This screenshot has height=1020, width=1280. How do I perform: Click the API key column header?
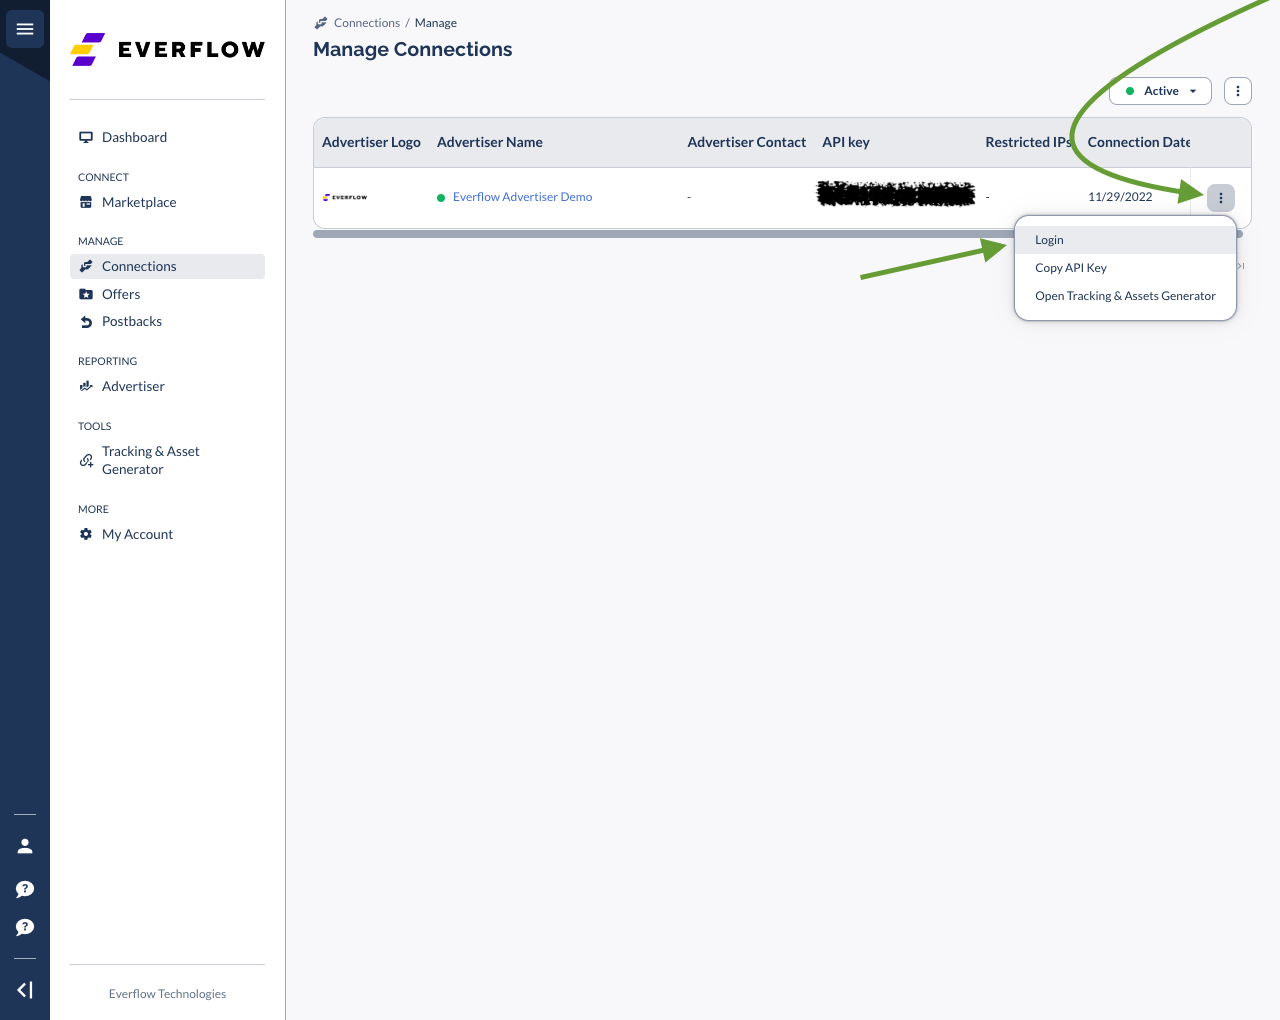coord(846,142)
